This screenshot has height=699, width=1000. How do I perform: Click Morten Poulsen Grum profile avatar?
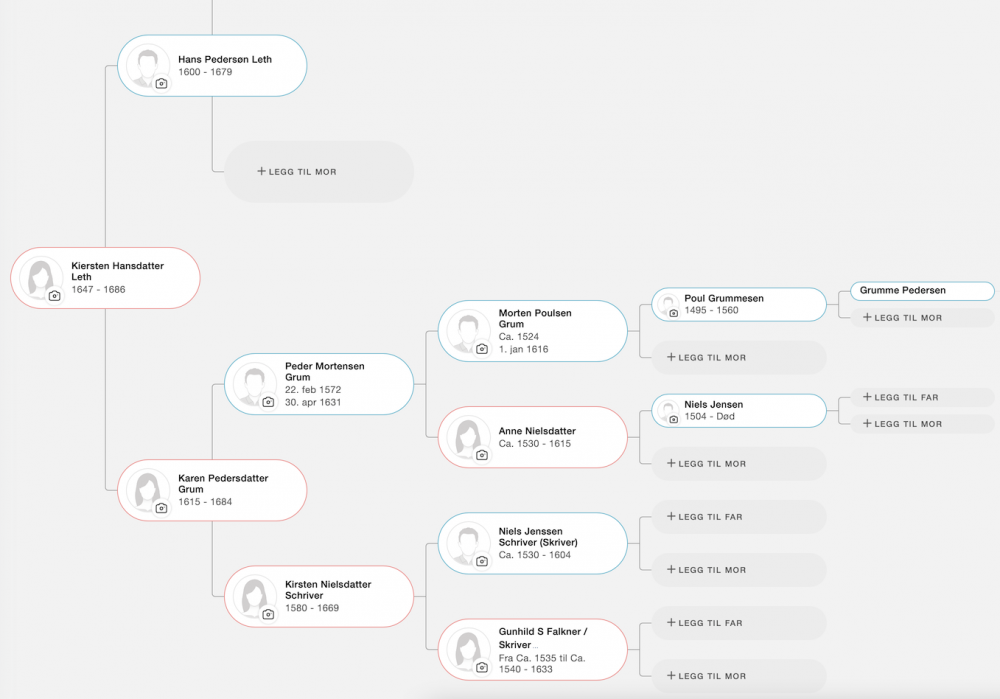(x=468, y=331)
